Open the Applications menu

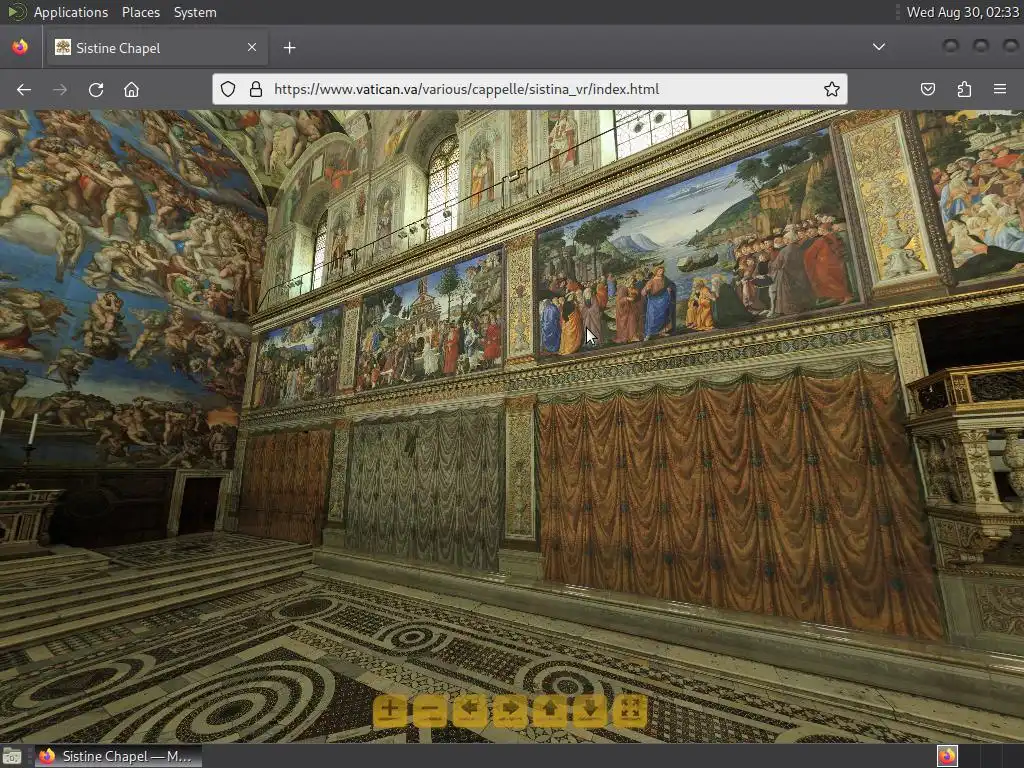pos(71,12)
